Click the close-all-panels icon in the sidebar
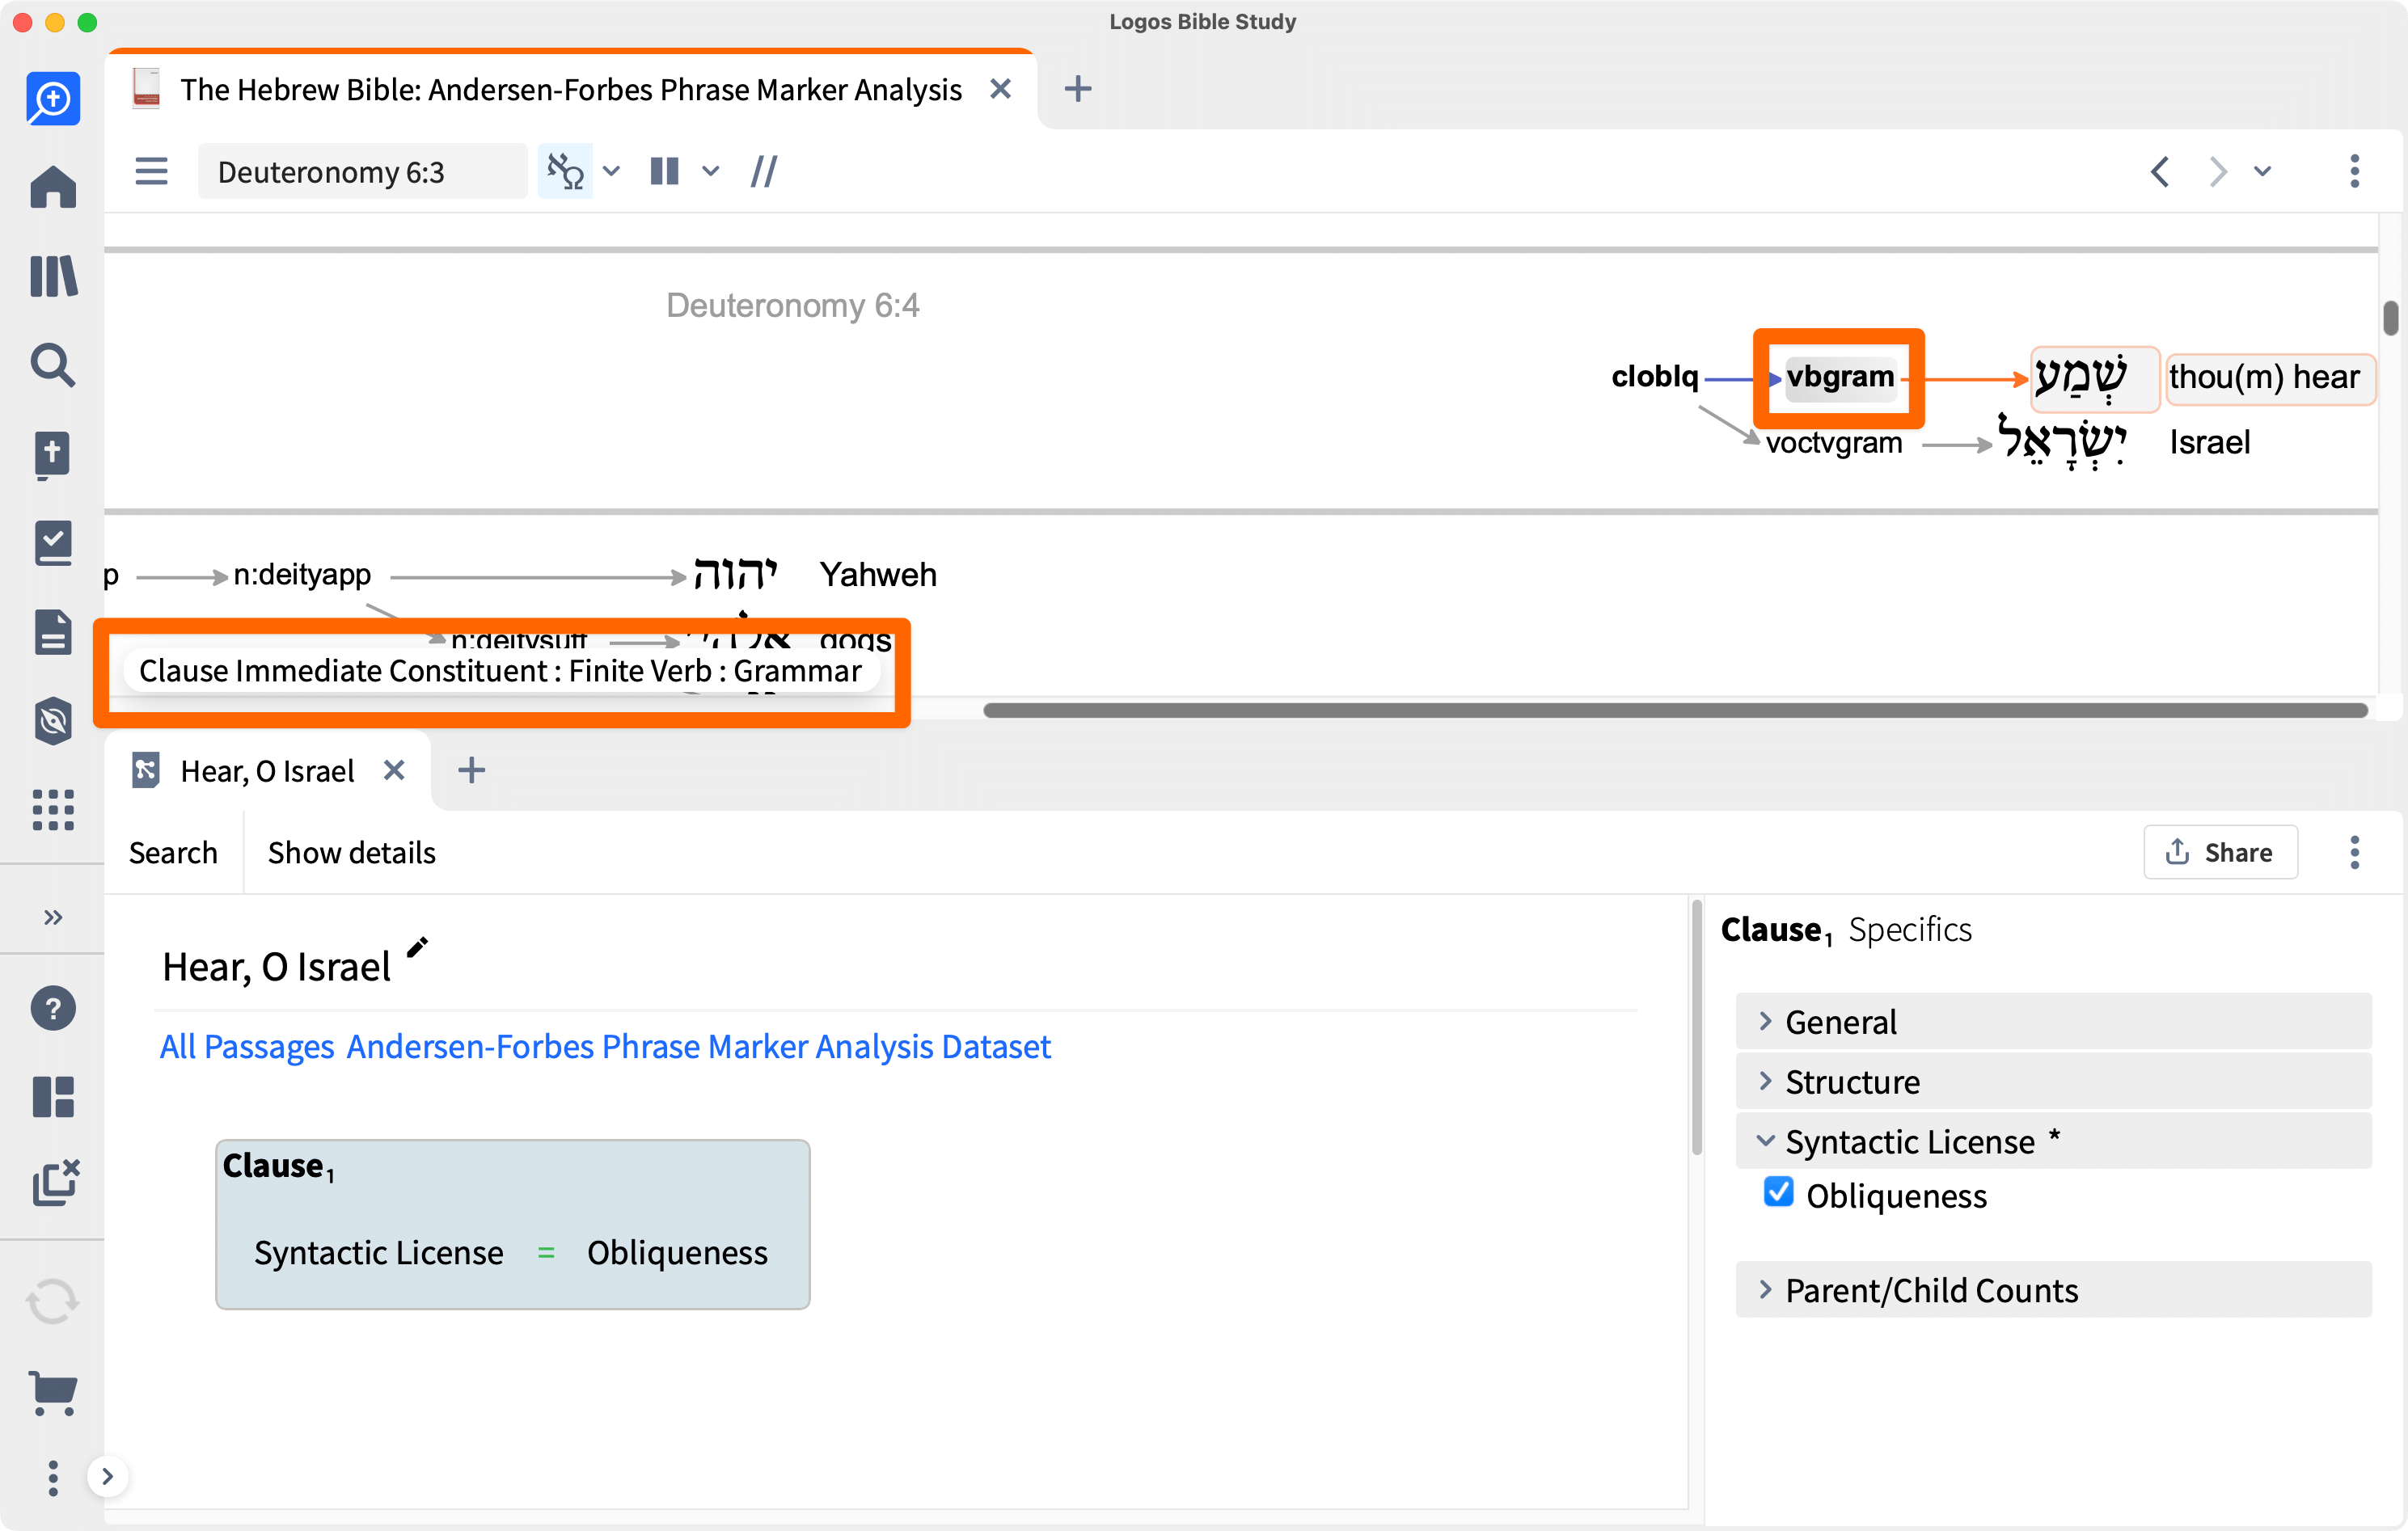2408x1531 pixels. tap(55, 1184)
